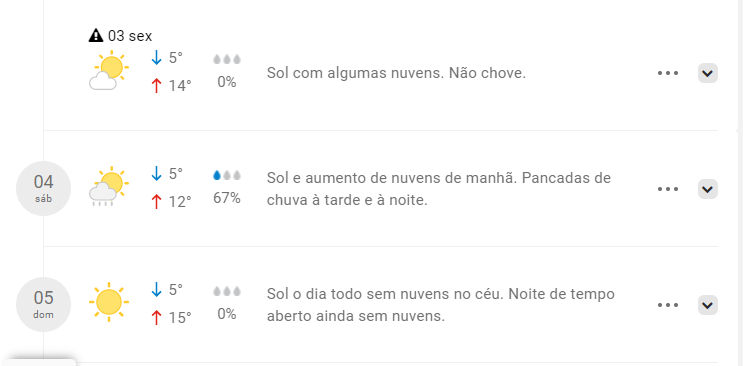The height and width of the screenshot is (366, 743).
Task: Expand the Saturday 04 forecast details chevron
Action: point(707,189)
